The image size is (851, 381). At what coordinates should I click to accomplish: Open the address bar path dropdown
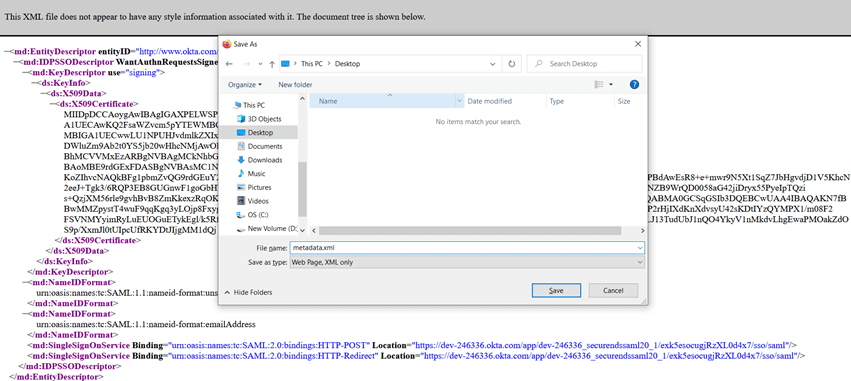492,64
